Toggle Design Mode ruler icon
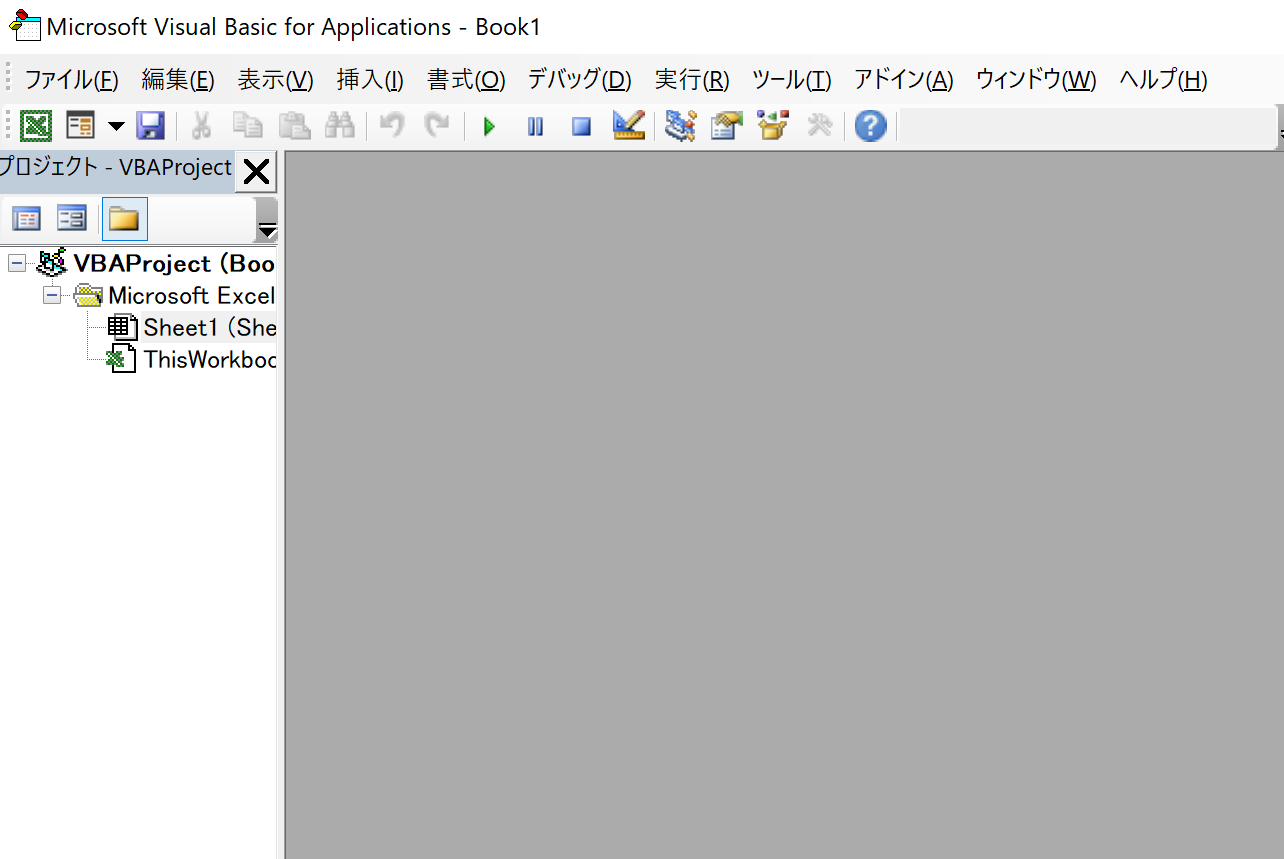This screenshot has width=1284, height=859. pos(628,126)
